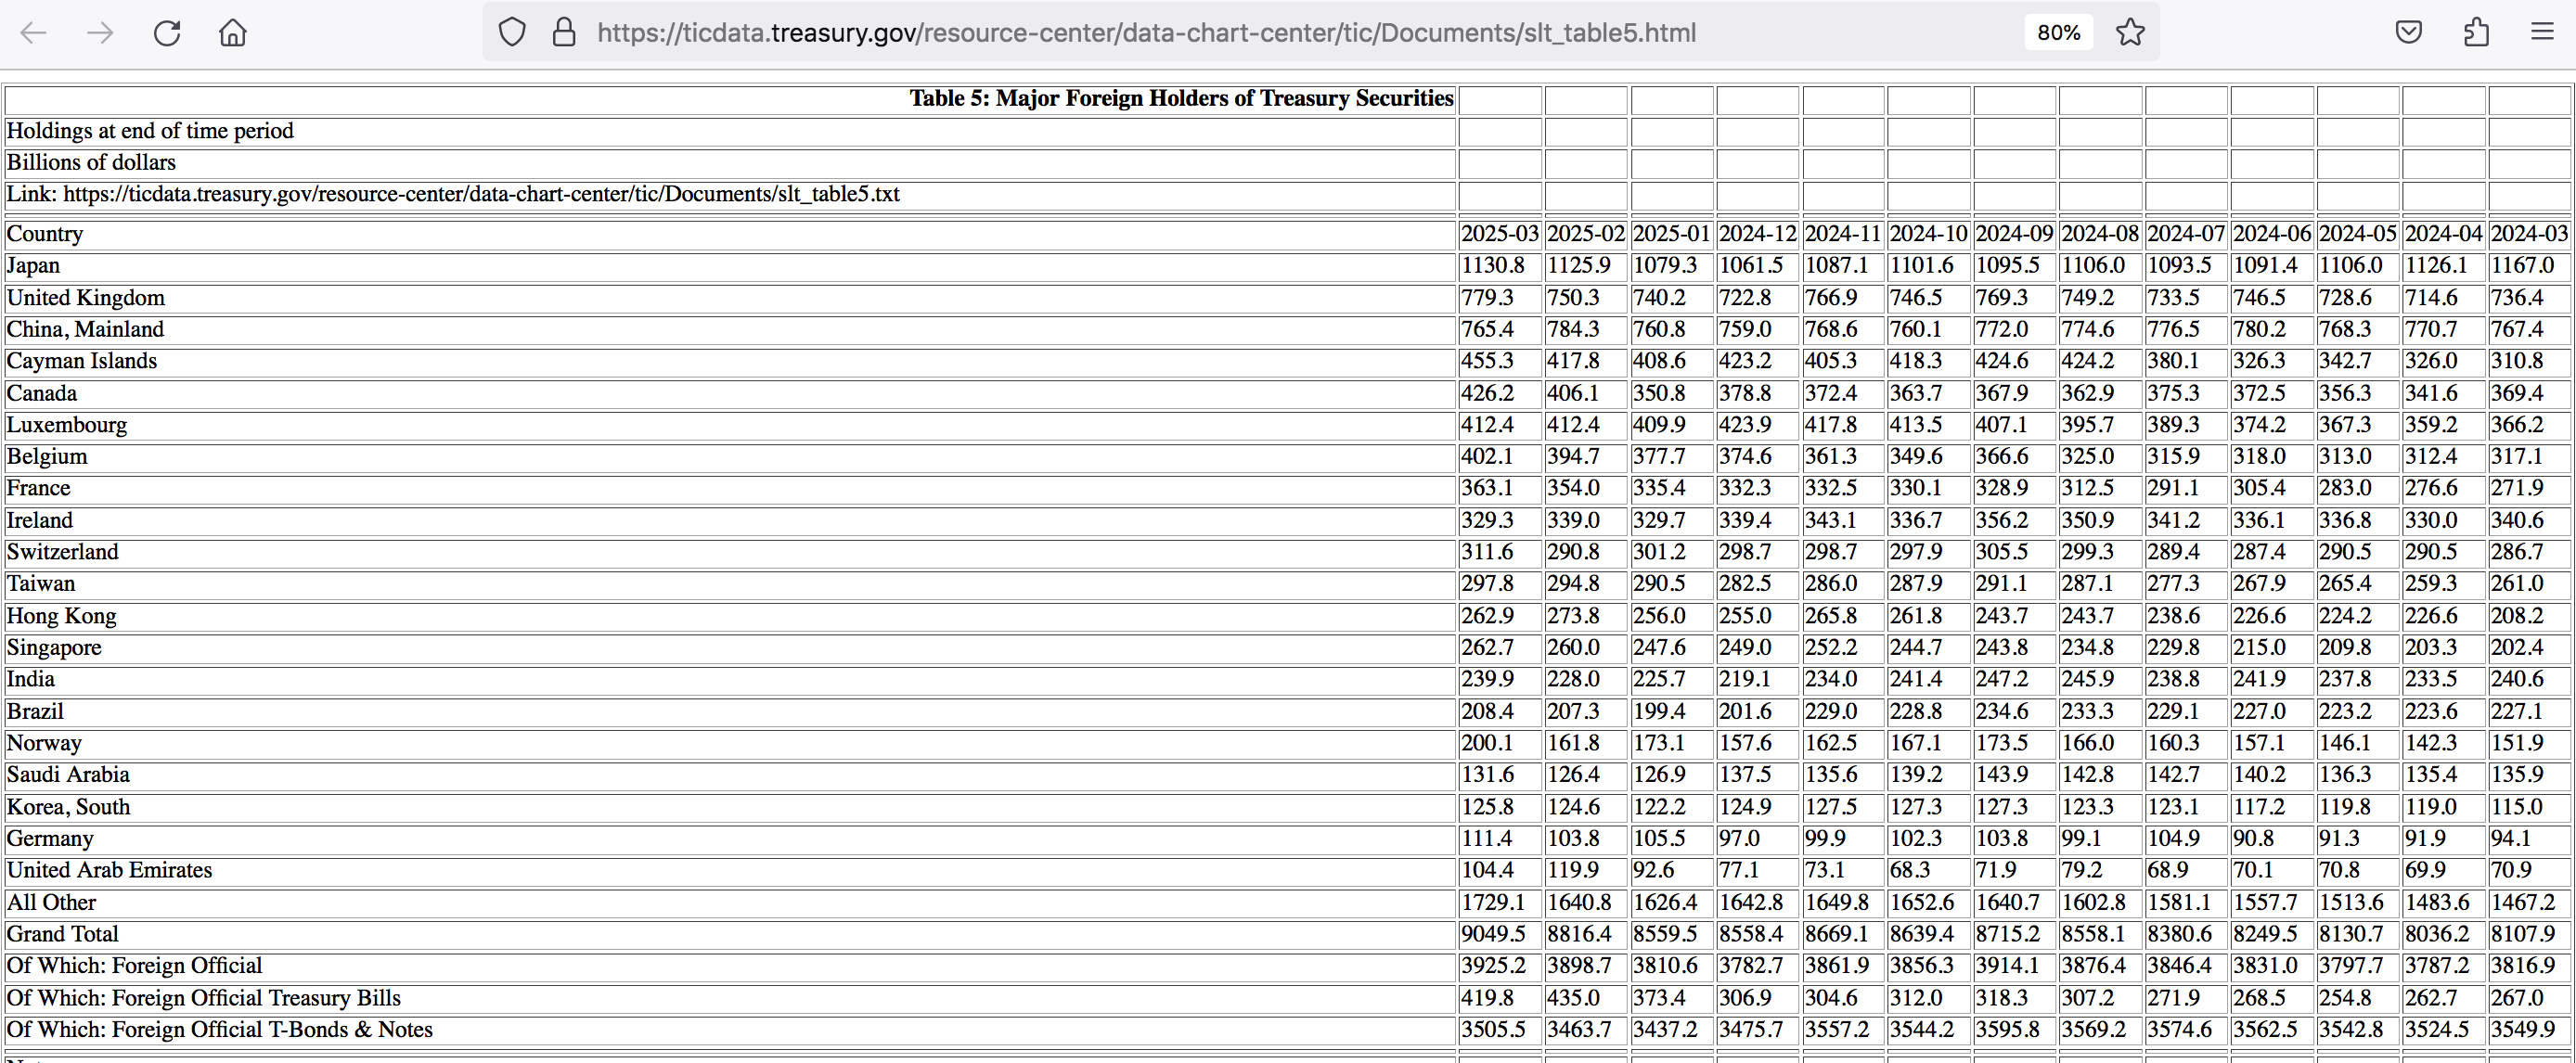Open the extensions puzzle icon

point(2476,33)
